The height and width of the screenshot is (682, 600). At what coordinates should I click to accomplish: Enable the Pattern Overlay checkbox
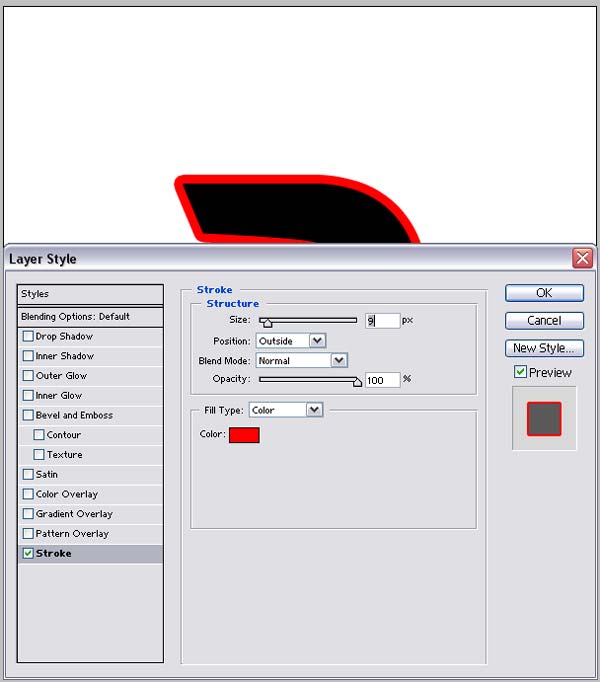tap(28, 533)
